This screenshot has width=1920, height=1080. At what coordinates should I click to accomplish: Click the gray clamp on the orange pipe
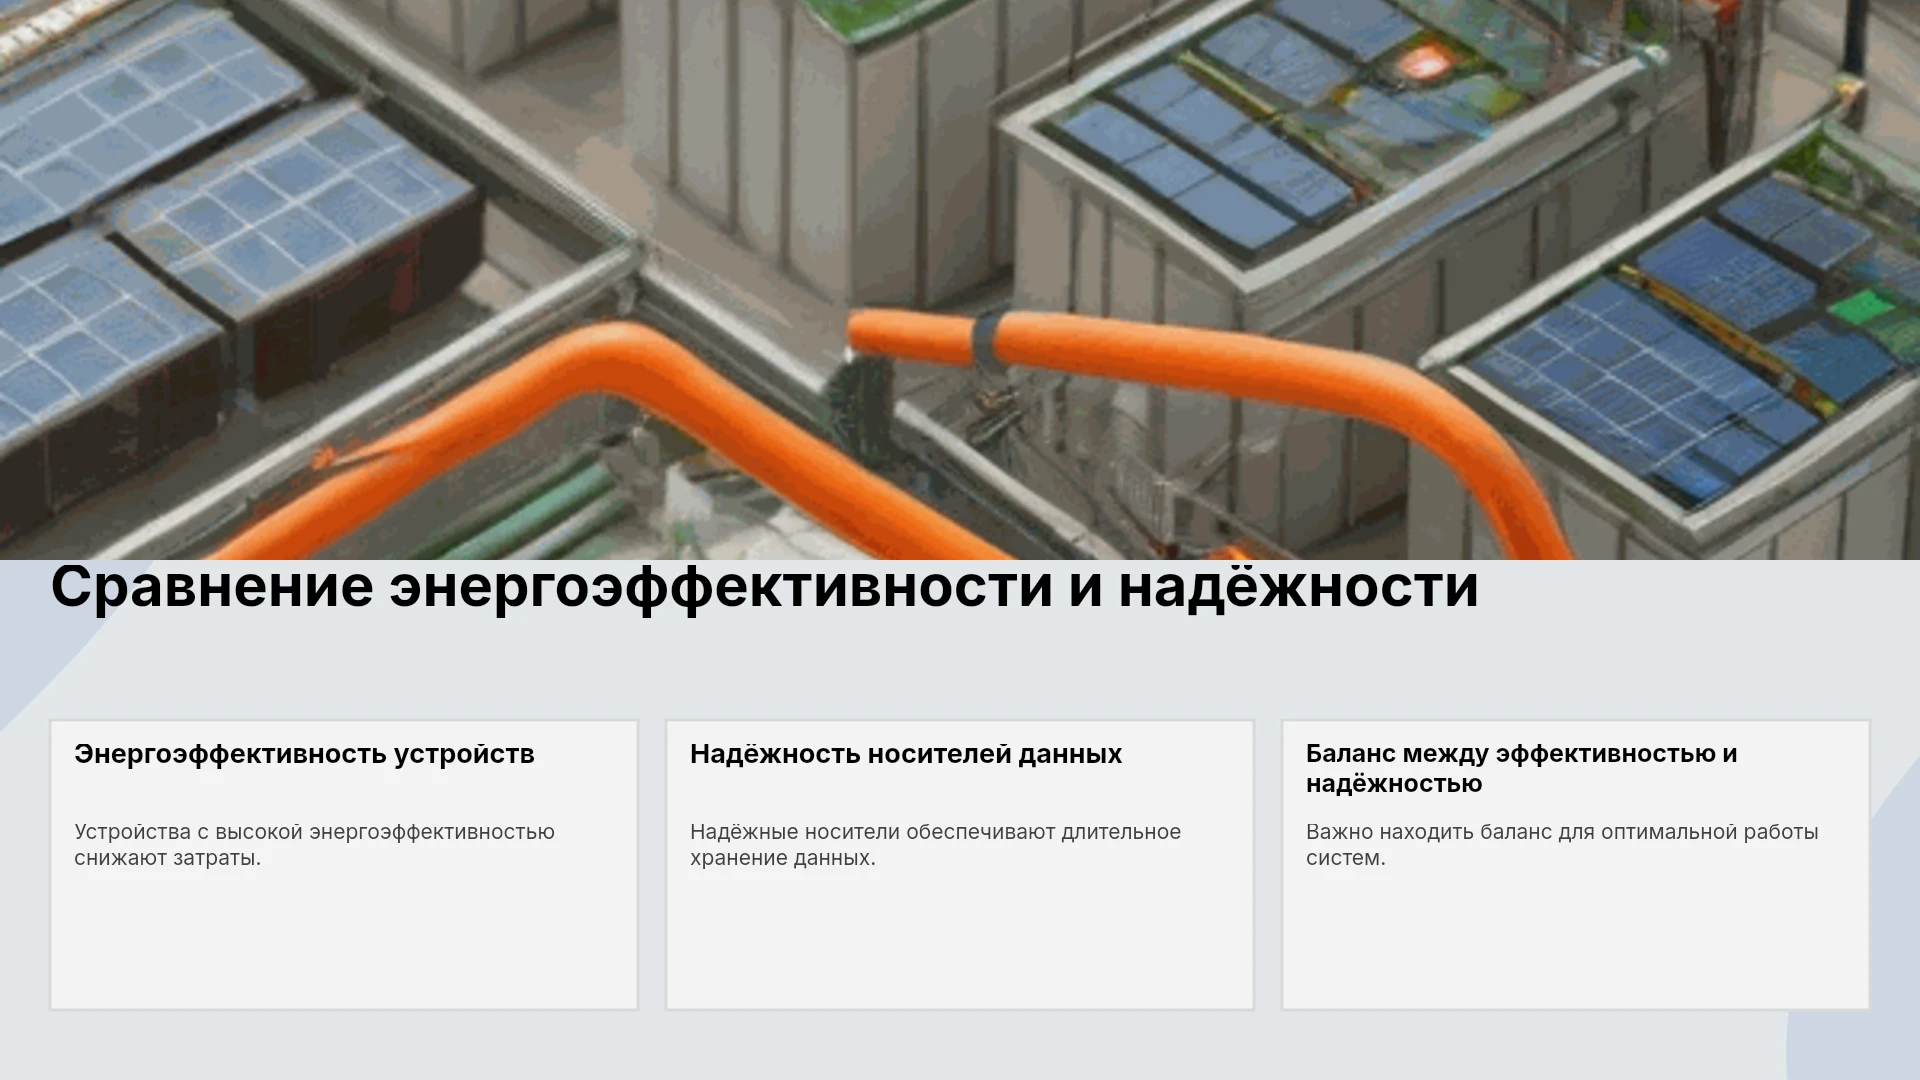click(987, 338)
